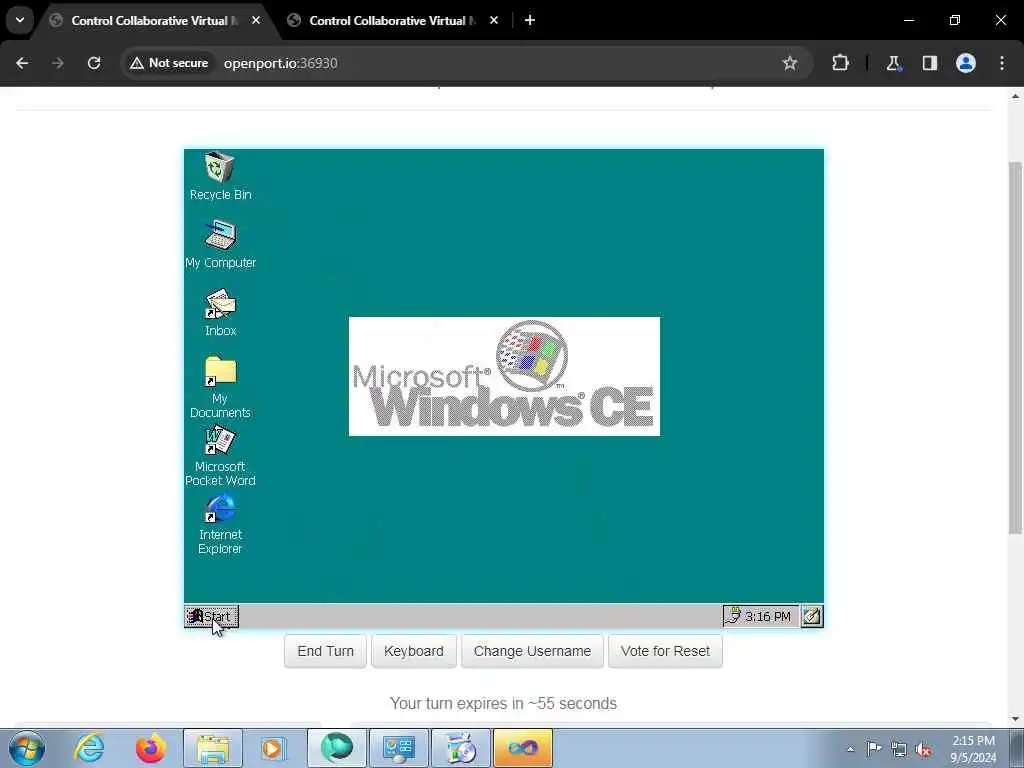Open the browser extensions puzzle icon

840,63
